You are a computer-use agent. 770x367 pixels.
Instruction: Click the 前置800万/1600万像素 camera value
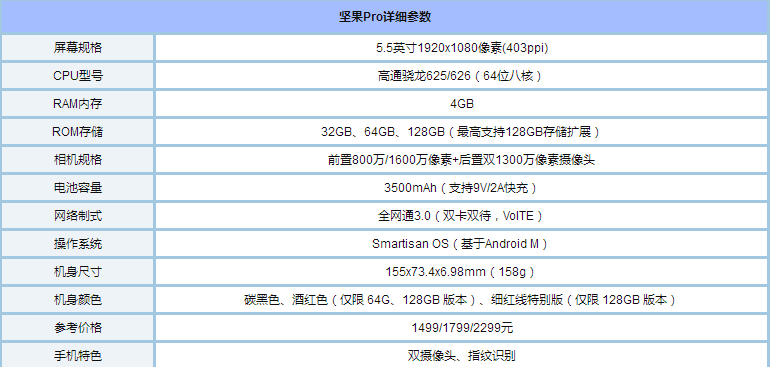462,160
